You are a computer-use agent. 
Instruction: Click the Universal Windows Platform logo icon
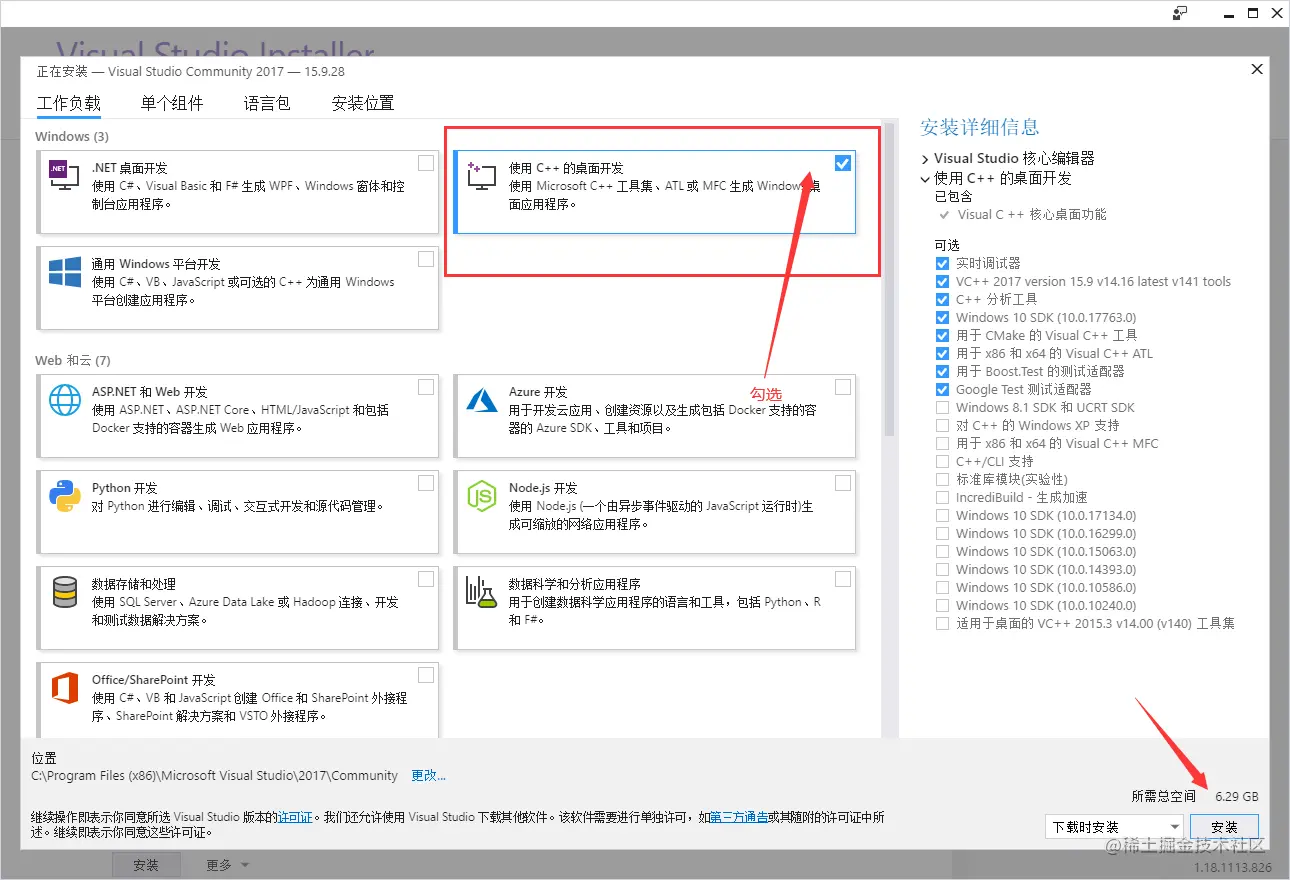point(64,273)
